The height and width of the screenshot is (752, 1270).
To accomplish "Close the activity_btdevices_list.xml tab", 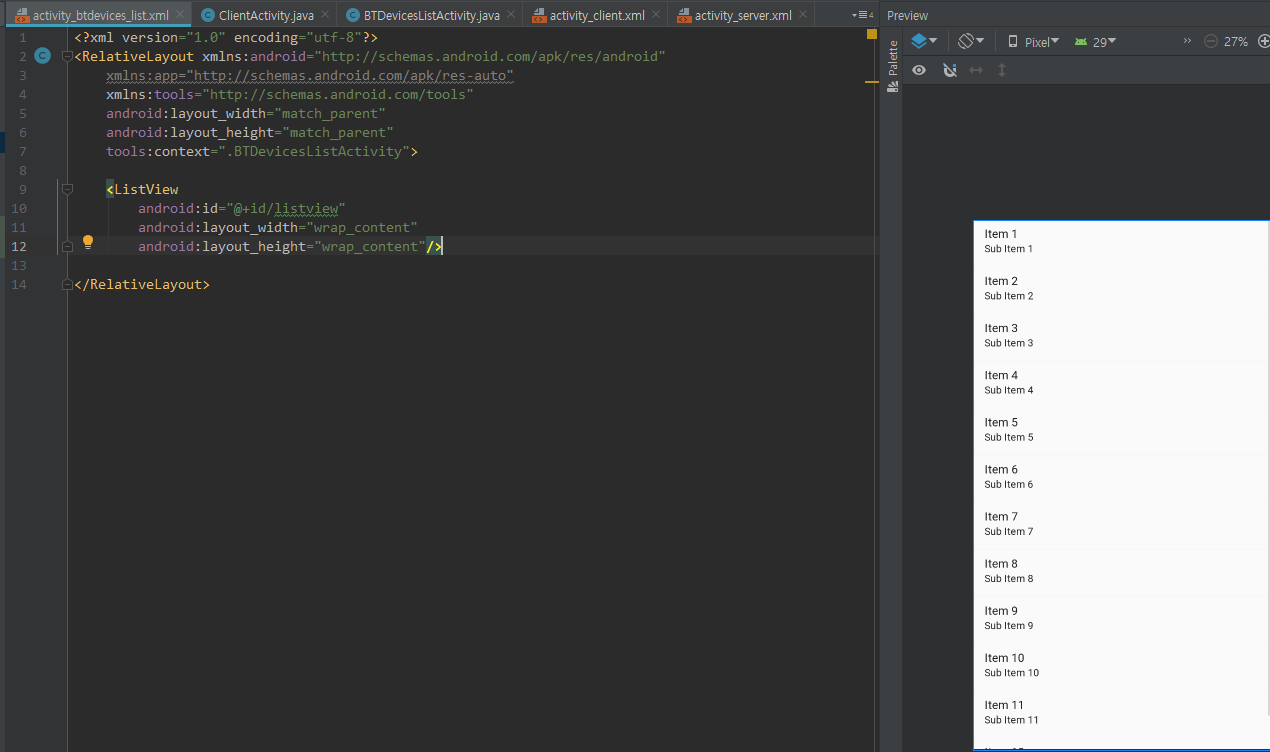I will click(x=180, y=15).
